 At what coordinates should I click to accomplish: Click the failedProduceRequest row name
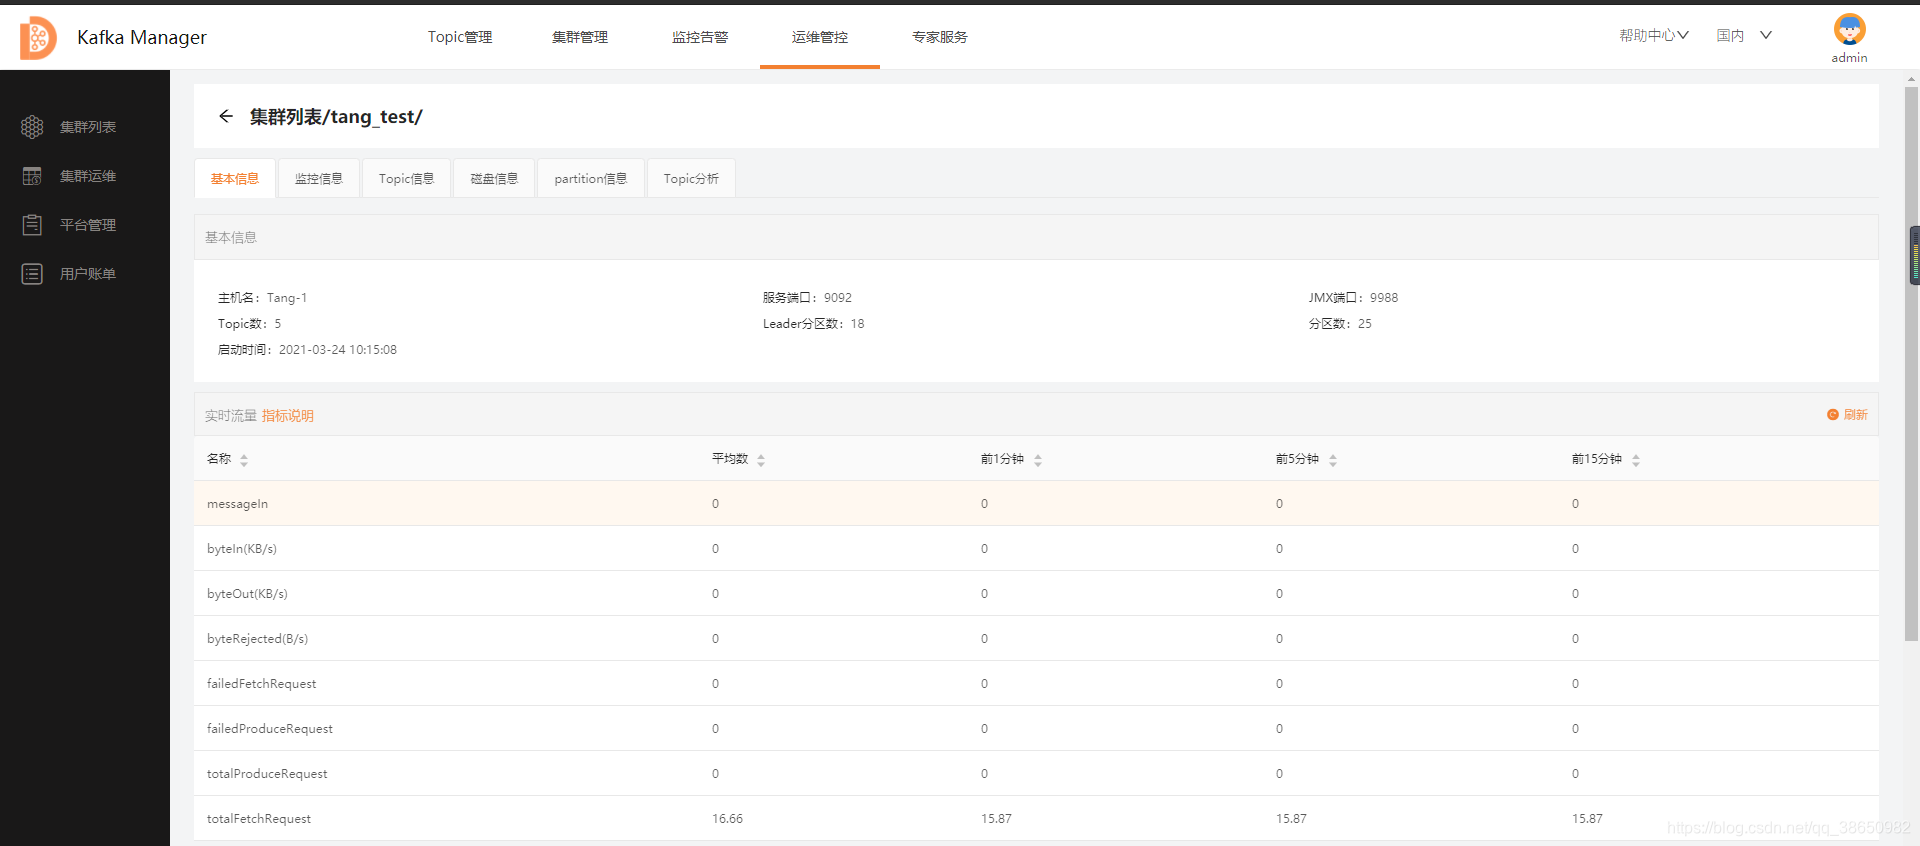pyautogui.click(x=270, y=729)
